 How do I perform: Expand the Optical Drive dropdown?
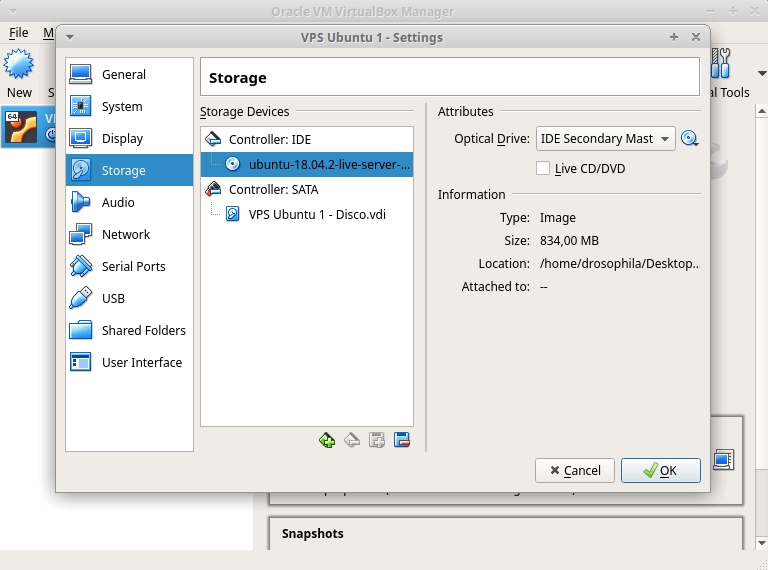pos(606,139)
